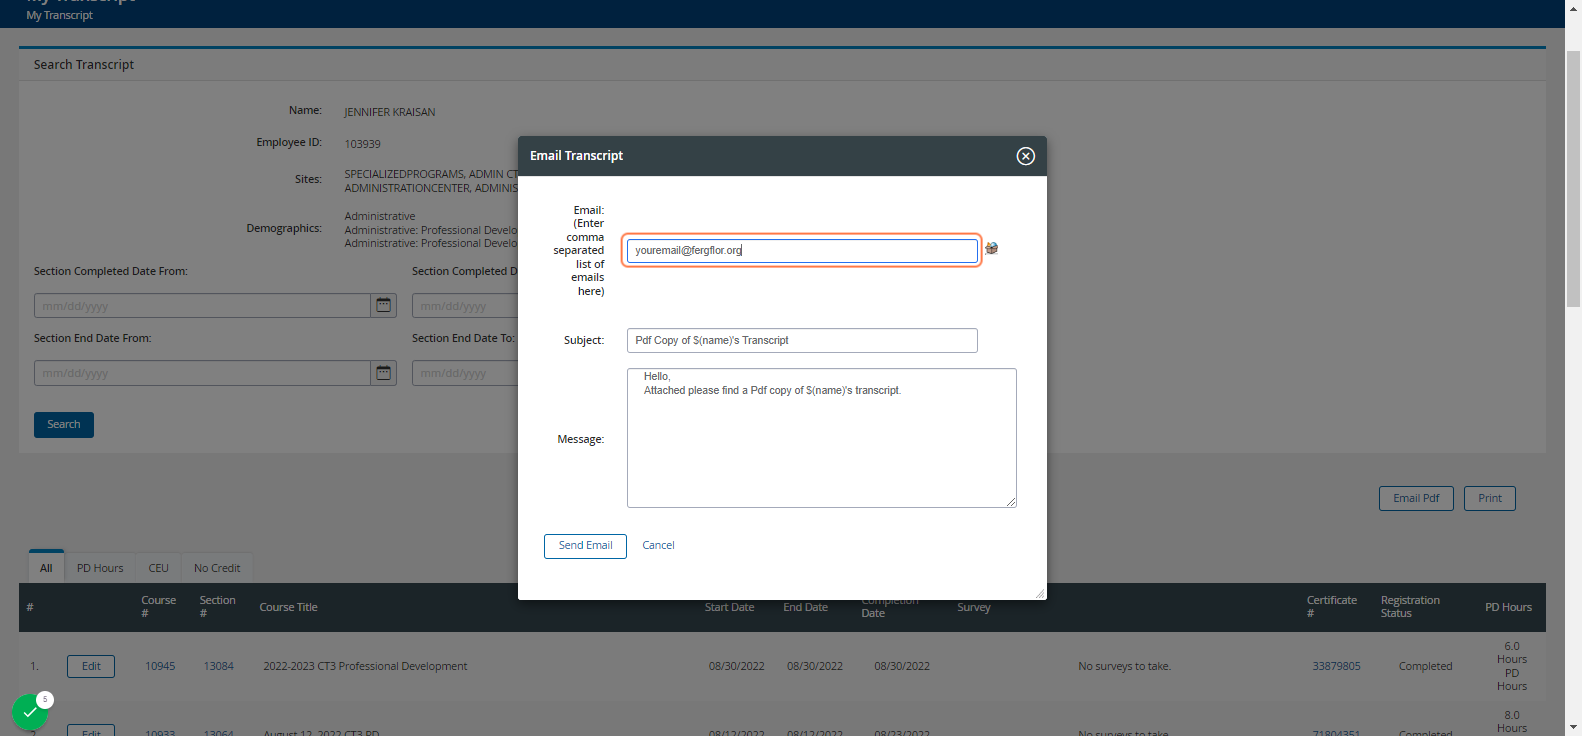Select the No Credit tab
Viewport: 1582px width, 736px height.
pyautogui.click(x=217, y=568)
